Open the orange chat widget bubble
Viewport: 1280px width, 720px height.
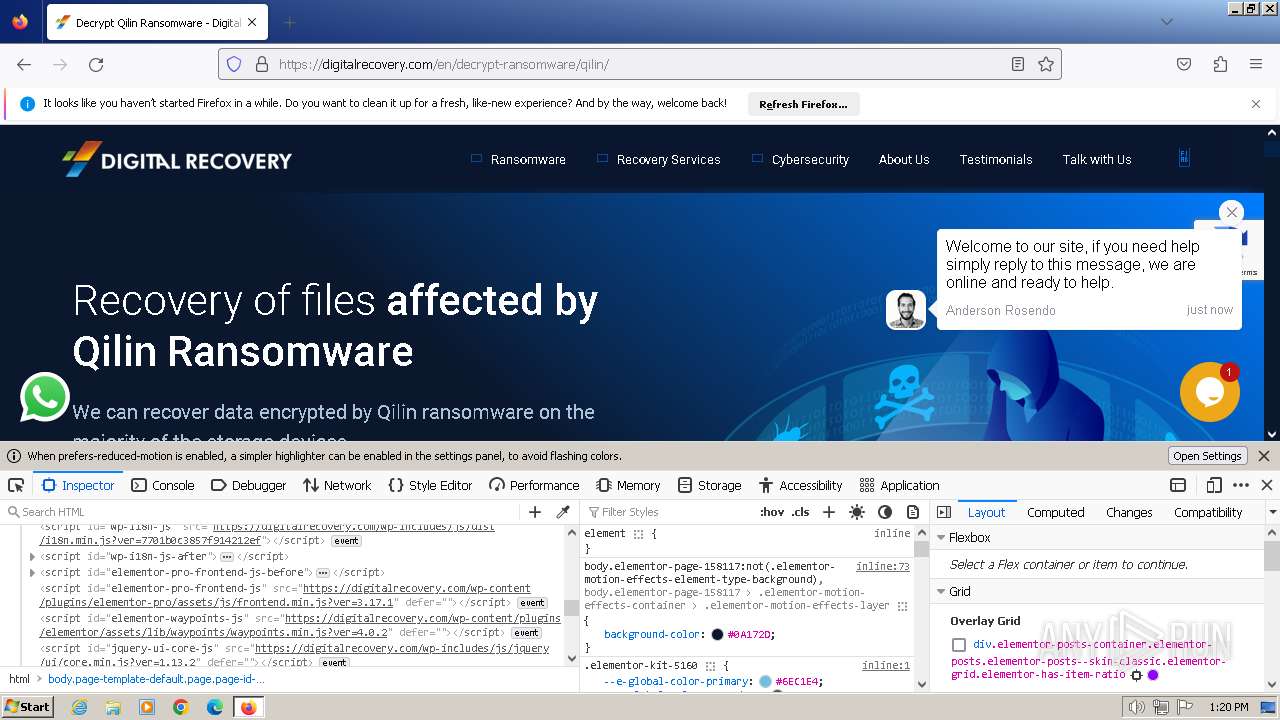click(1210, 392)
